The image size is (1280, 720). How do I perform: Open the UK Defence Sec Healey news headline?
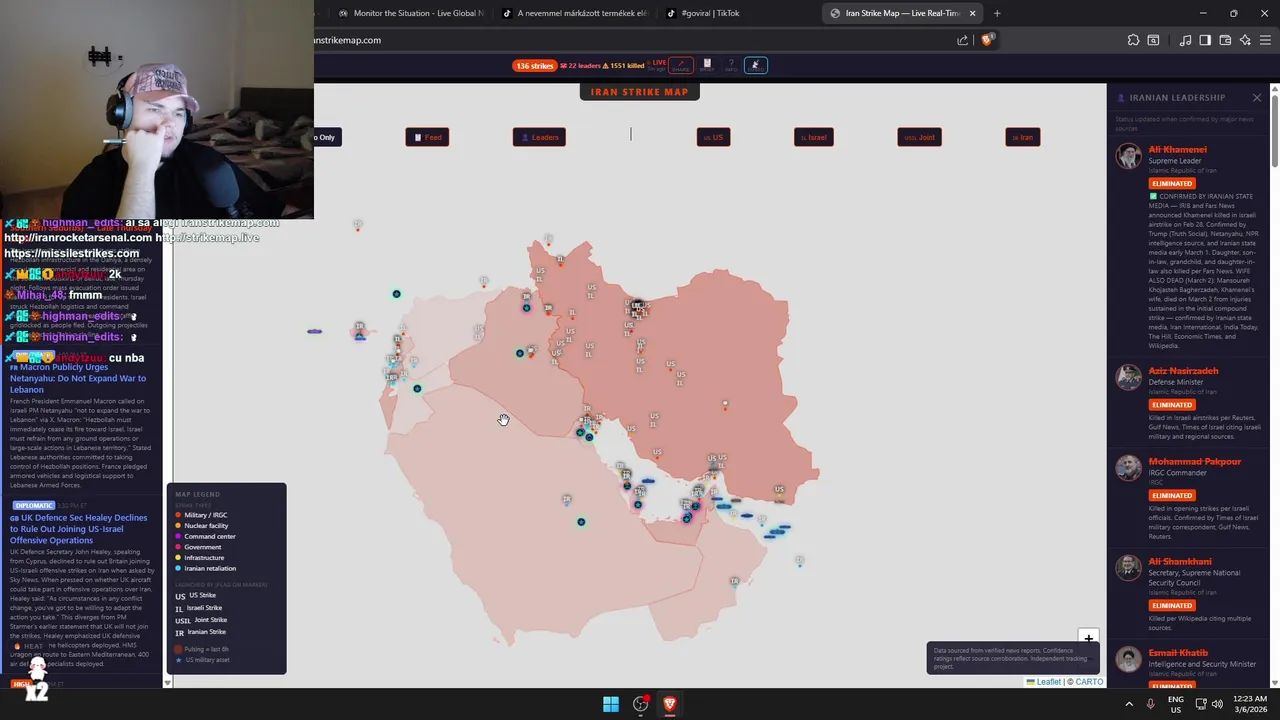tap(78, 529)
